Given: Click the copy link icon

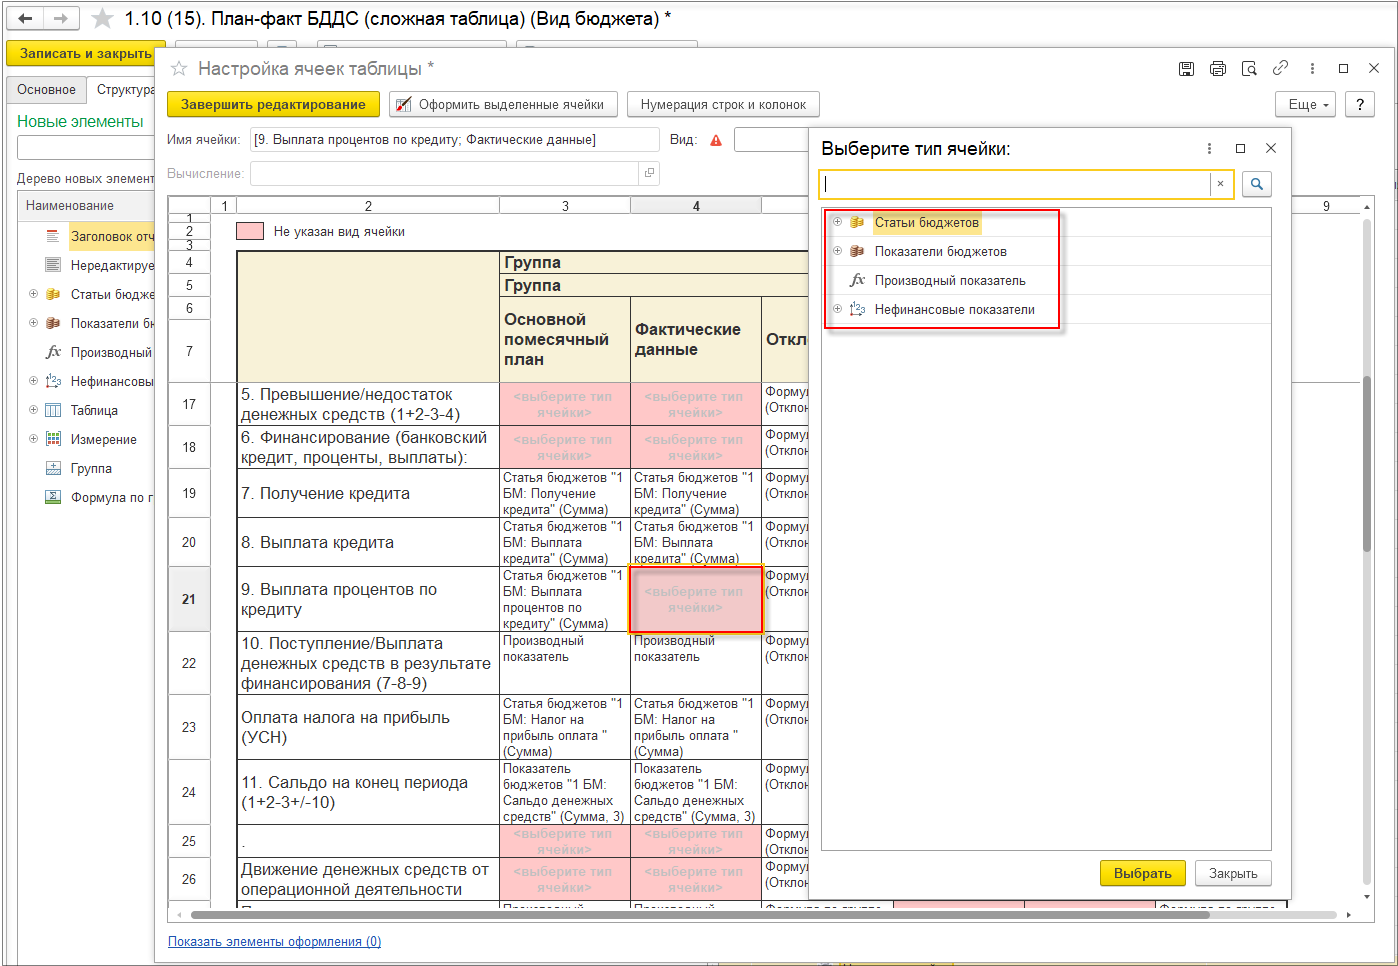Looking at the screenshot, I should click(1280, 68).
